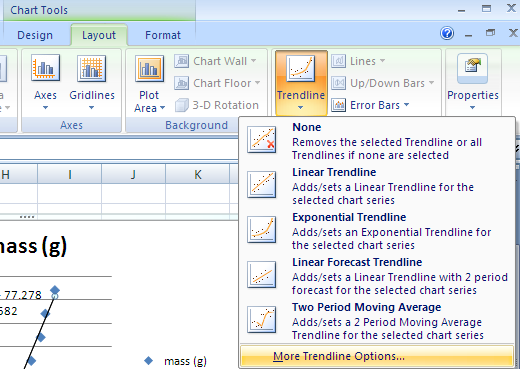The height and width of the screenshot is (369, 520).
Task: Expand the Error Bars dropdown
Action: pos(371,105)
